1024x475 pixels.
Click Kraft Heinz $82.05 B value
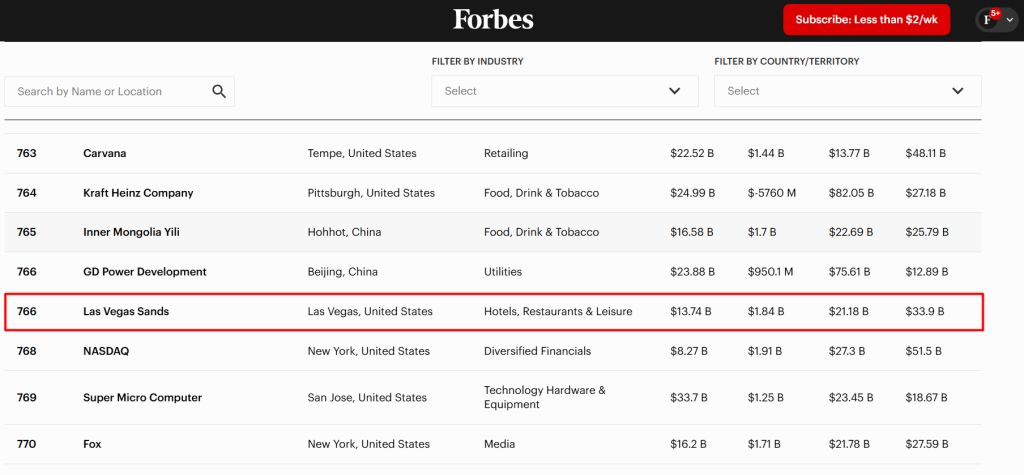click(850, 193)
